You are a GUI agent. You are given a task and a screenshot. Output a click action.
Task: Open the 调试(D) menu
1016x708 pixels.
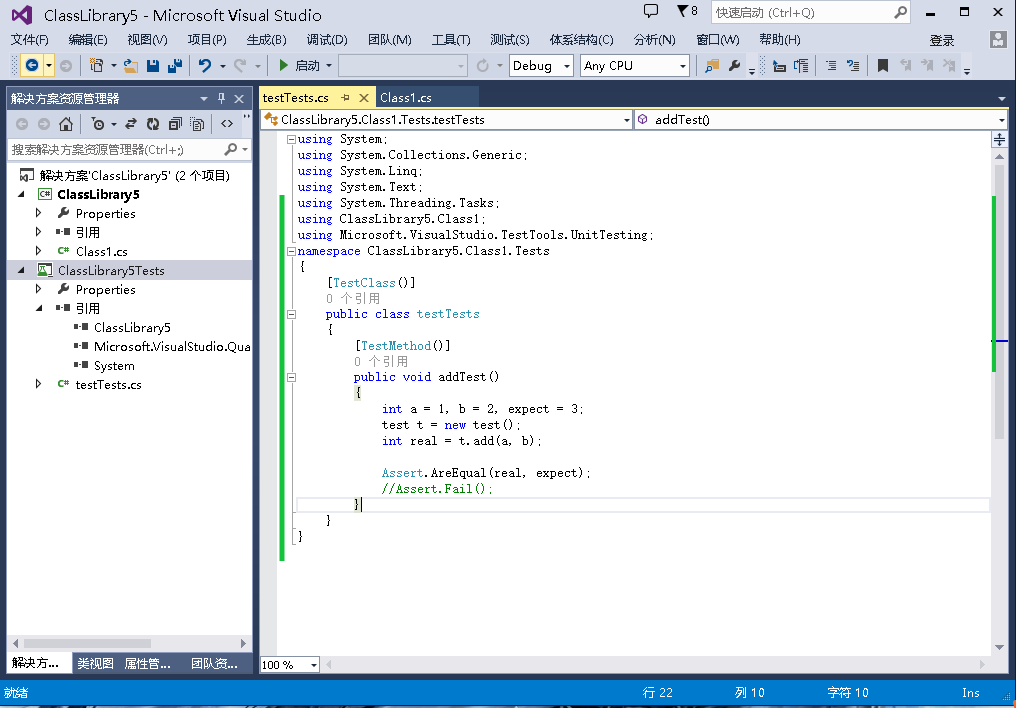click(x=327, y=40)
